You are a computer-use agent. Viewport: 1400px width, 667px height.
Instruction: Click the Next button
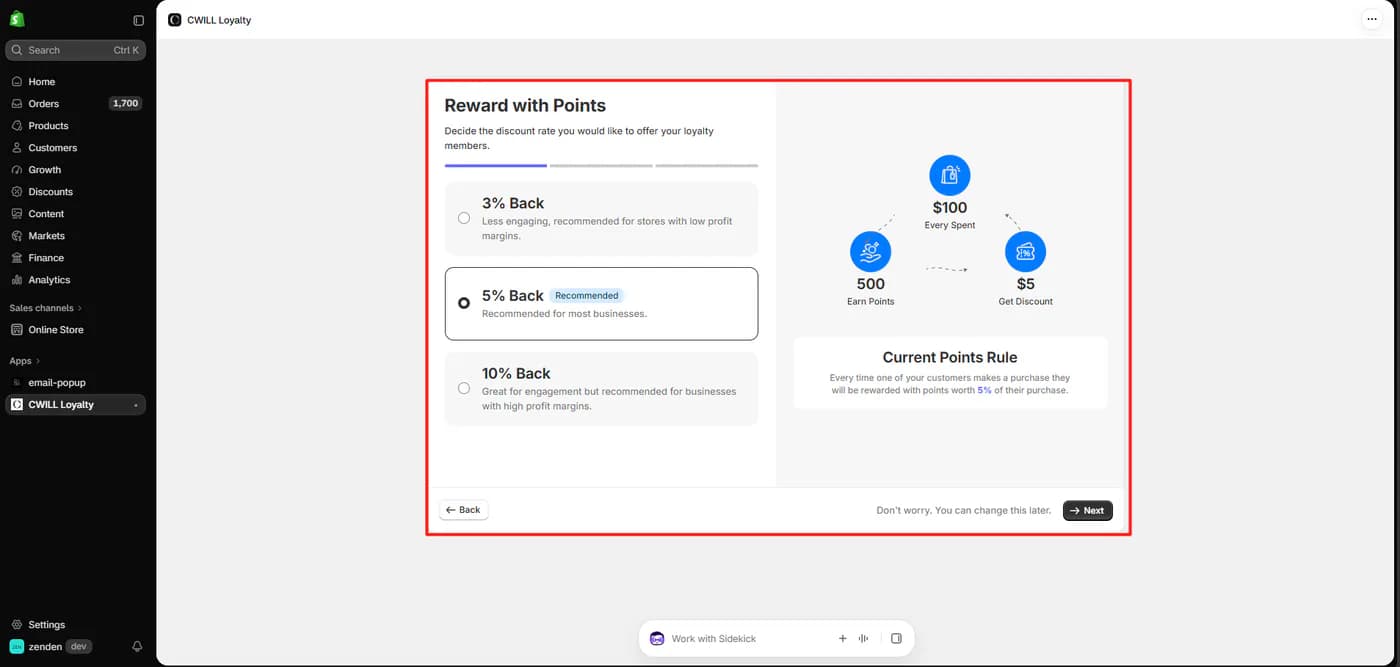tap(1087, 510)
